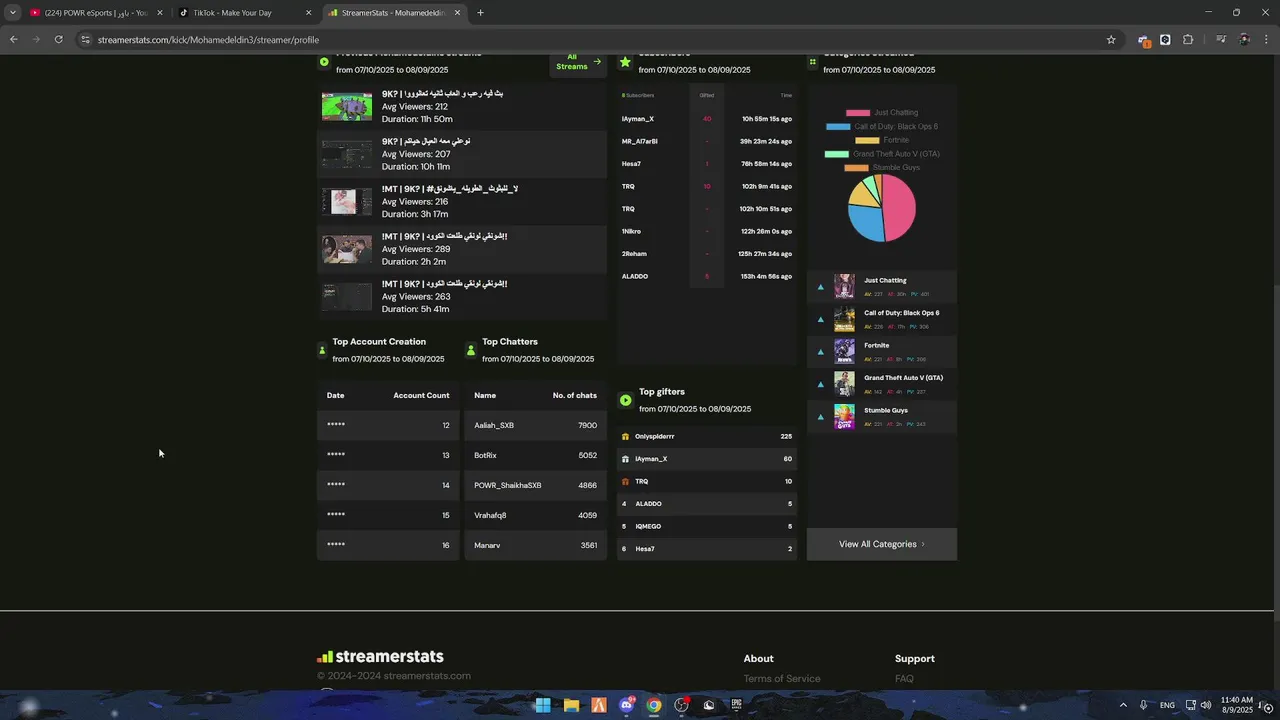Select chatter BotRix name

click(x=485, y=455)
